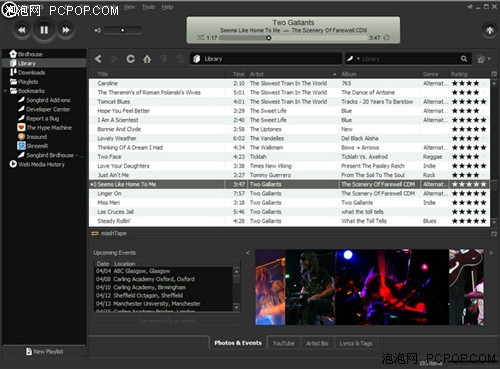Open the column picker icon

[494, 74]
